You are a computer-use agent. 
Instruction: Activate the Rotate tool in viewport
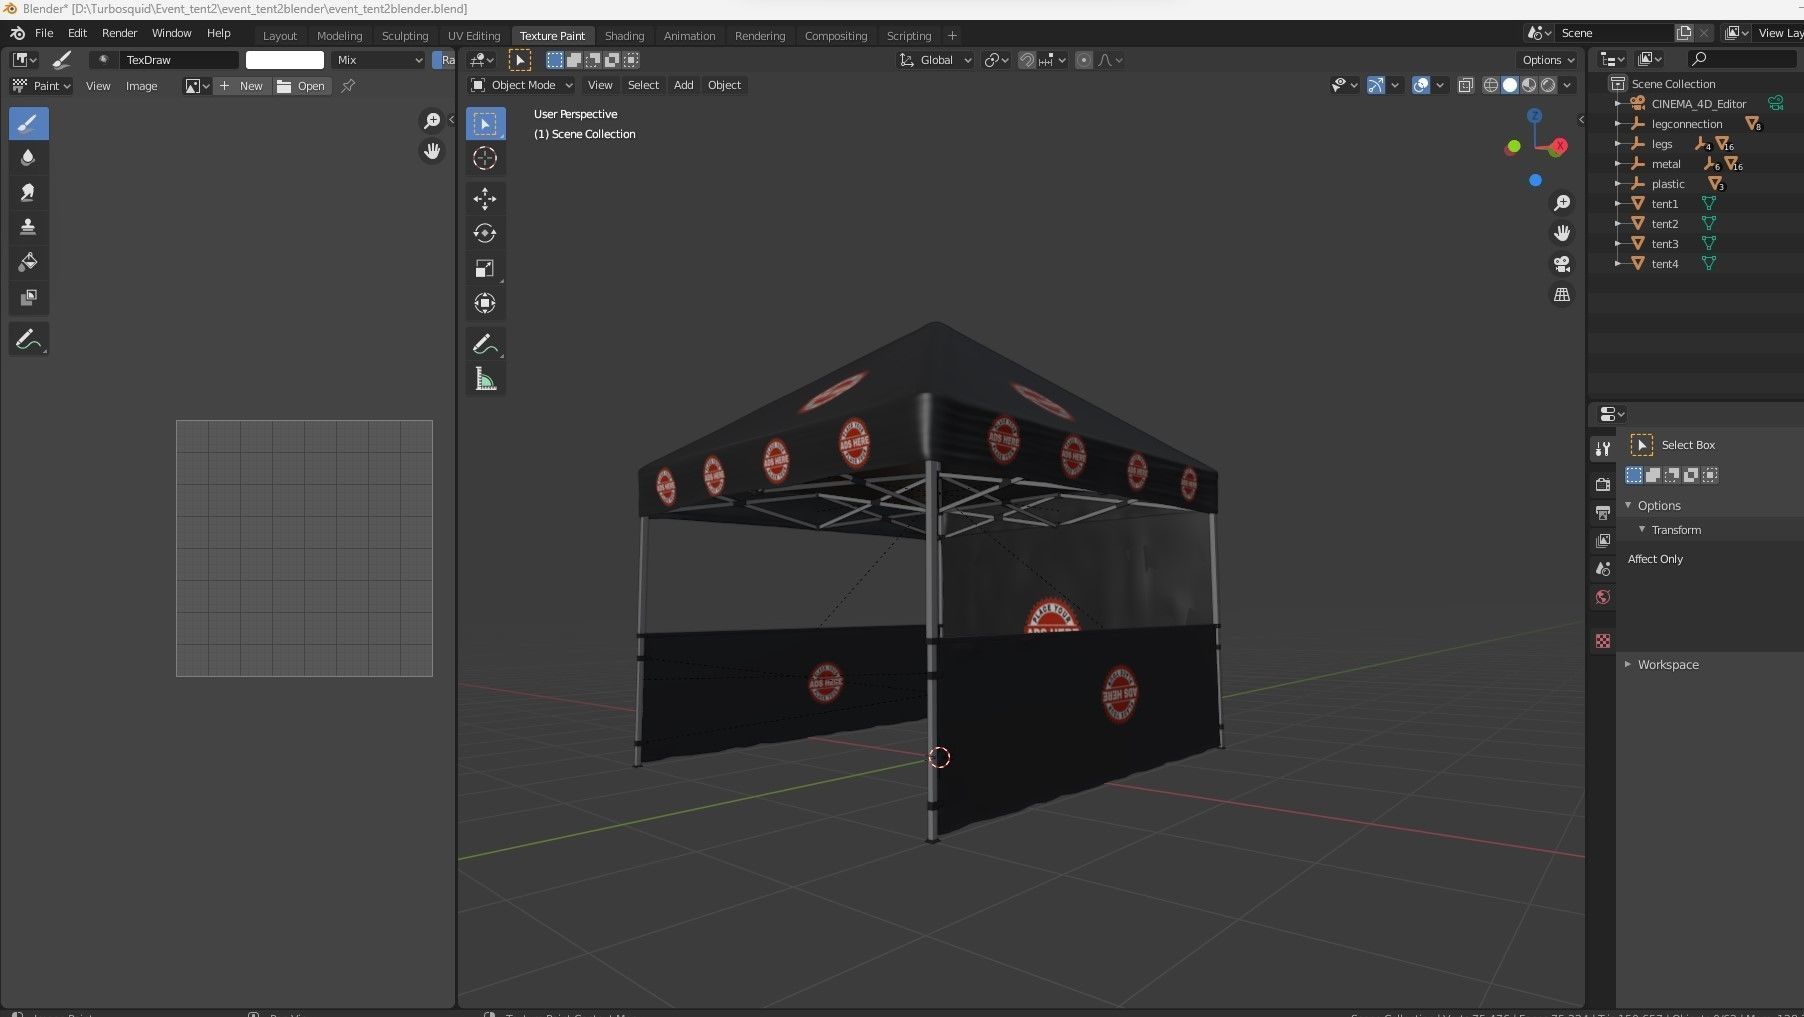[485, 233]
